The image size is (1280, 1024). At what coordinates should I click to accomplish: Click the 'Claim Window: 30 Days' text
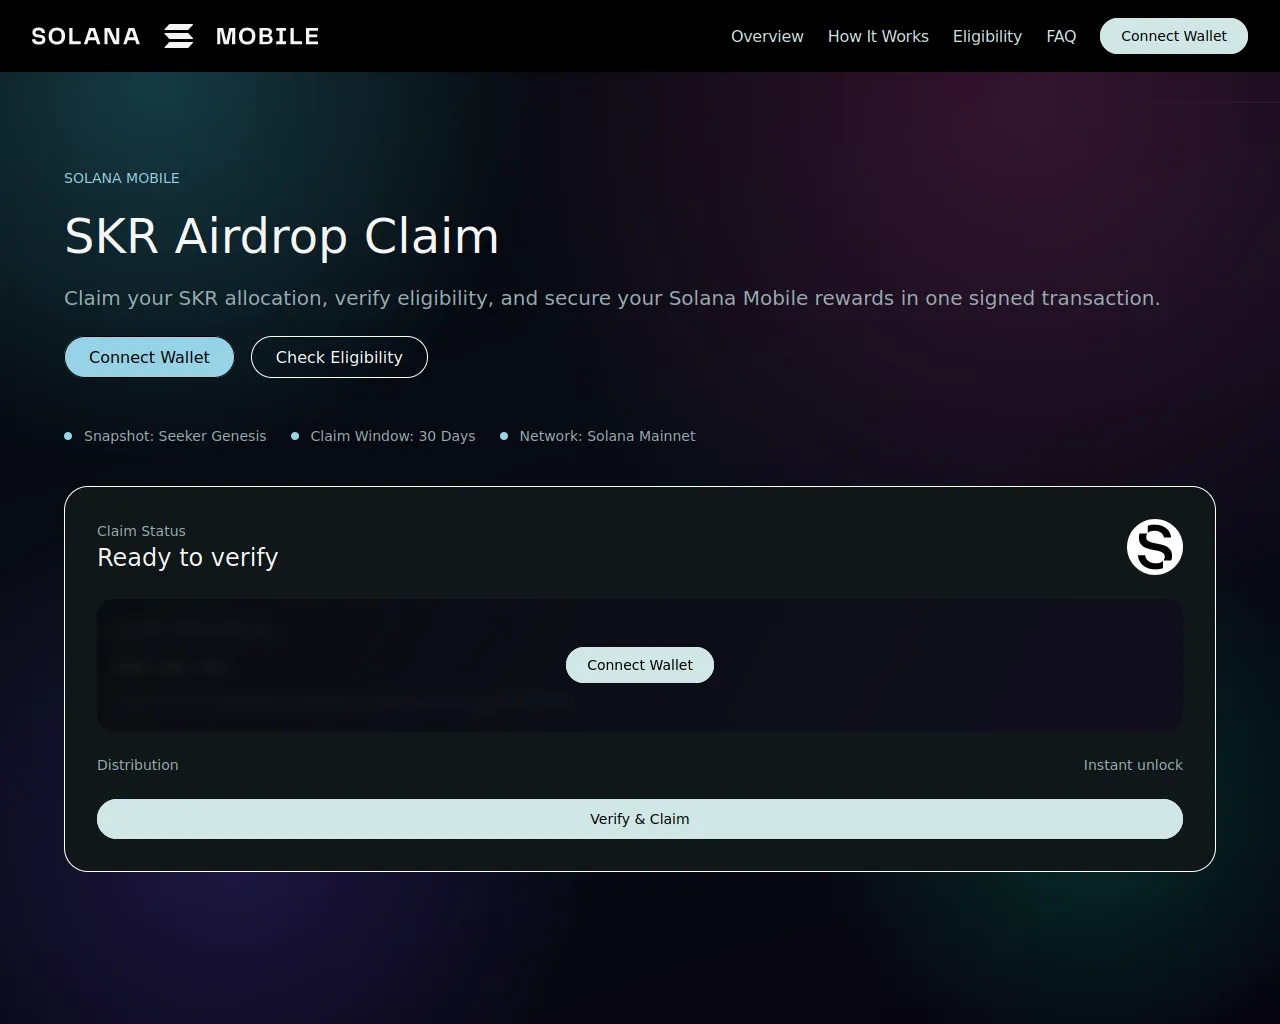coord(393,436)
